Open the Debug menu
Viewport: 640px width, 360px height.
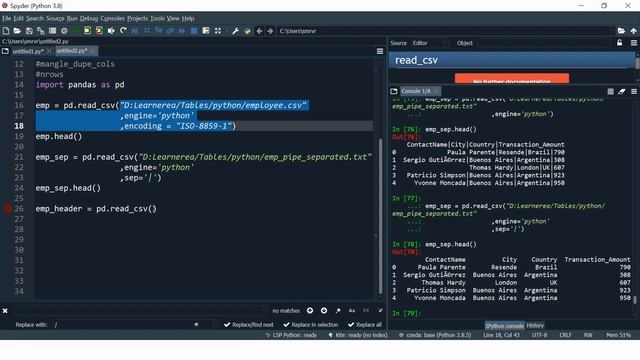(89, 18)
